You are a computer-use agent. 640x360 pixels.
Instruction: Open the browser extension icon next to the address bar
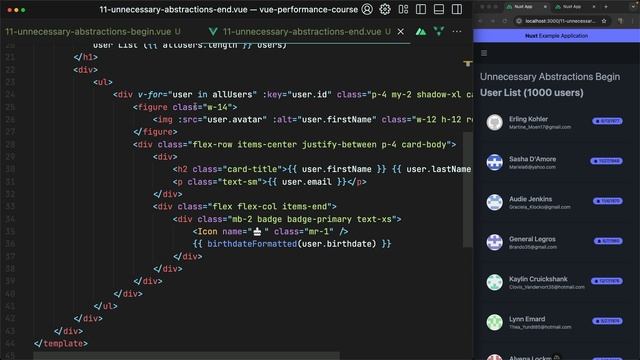[620, 21]
